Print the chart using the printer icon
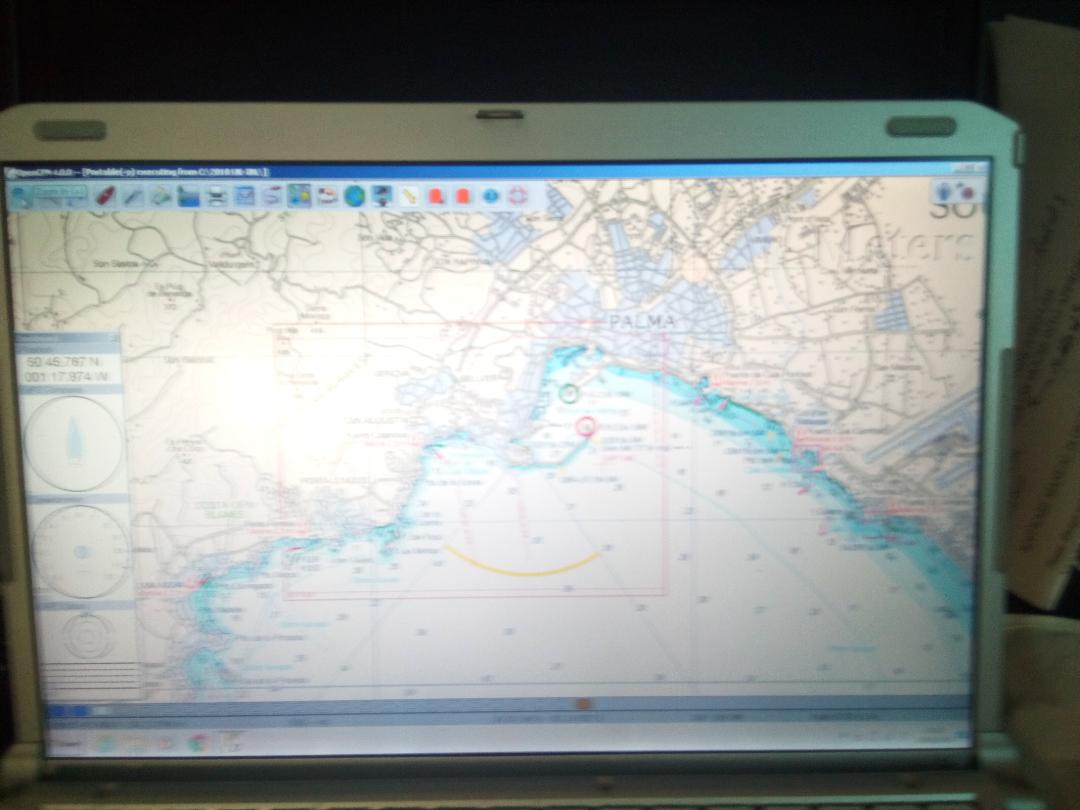The image size is (1080, 810). click(x=216, y=196)
